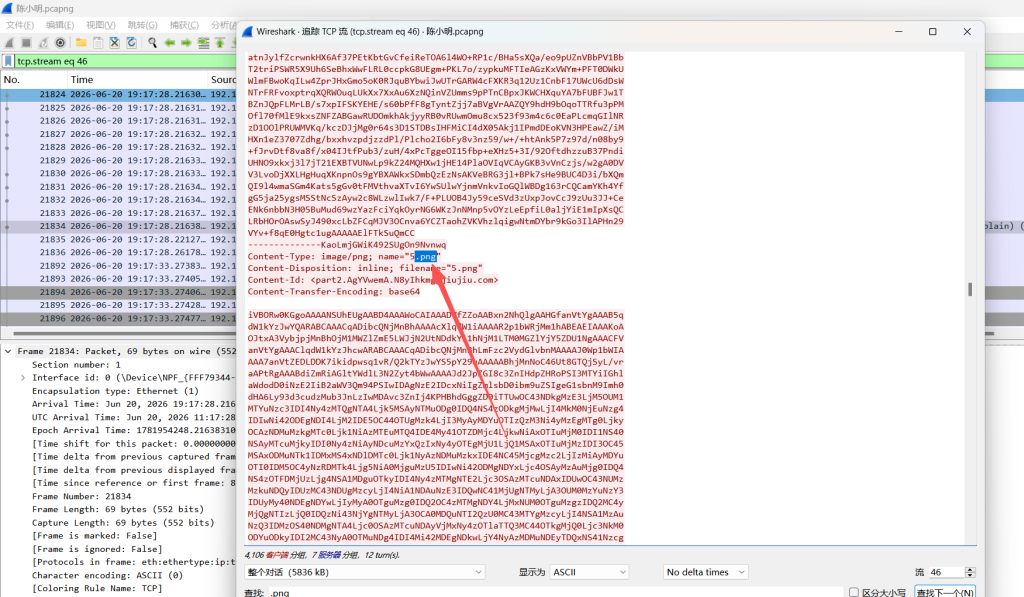Click the Wireshark fin icon in the dialog title
Screen dimensions: 1024x597
(x=248, y=31)
